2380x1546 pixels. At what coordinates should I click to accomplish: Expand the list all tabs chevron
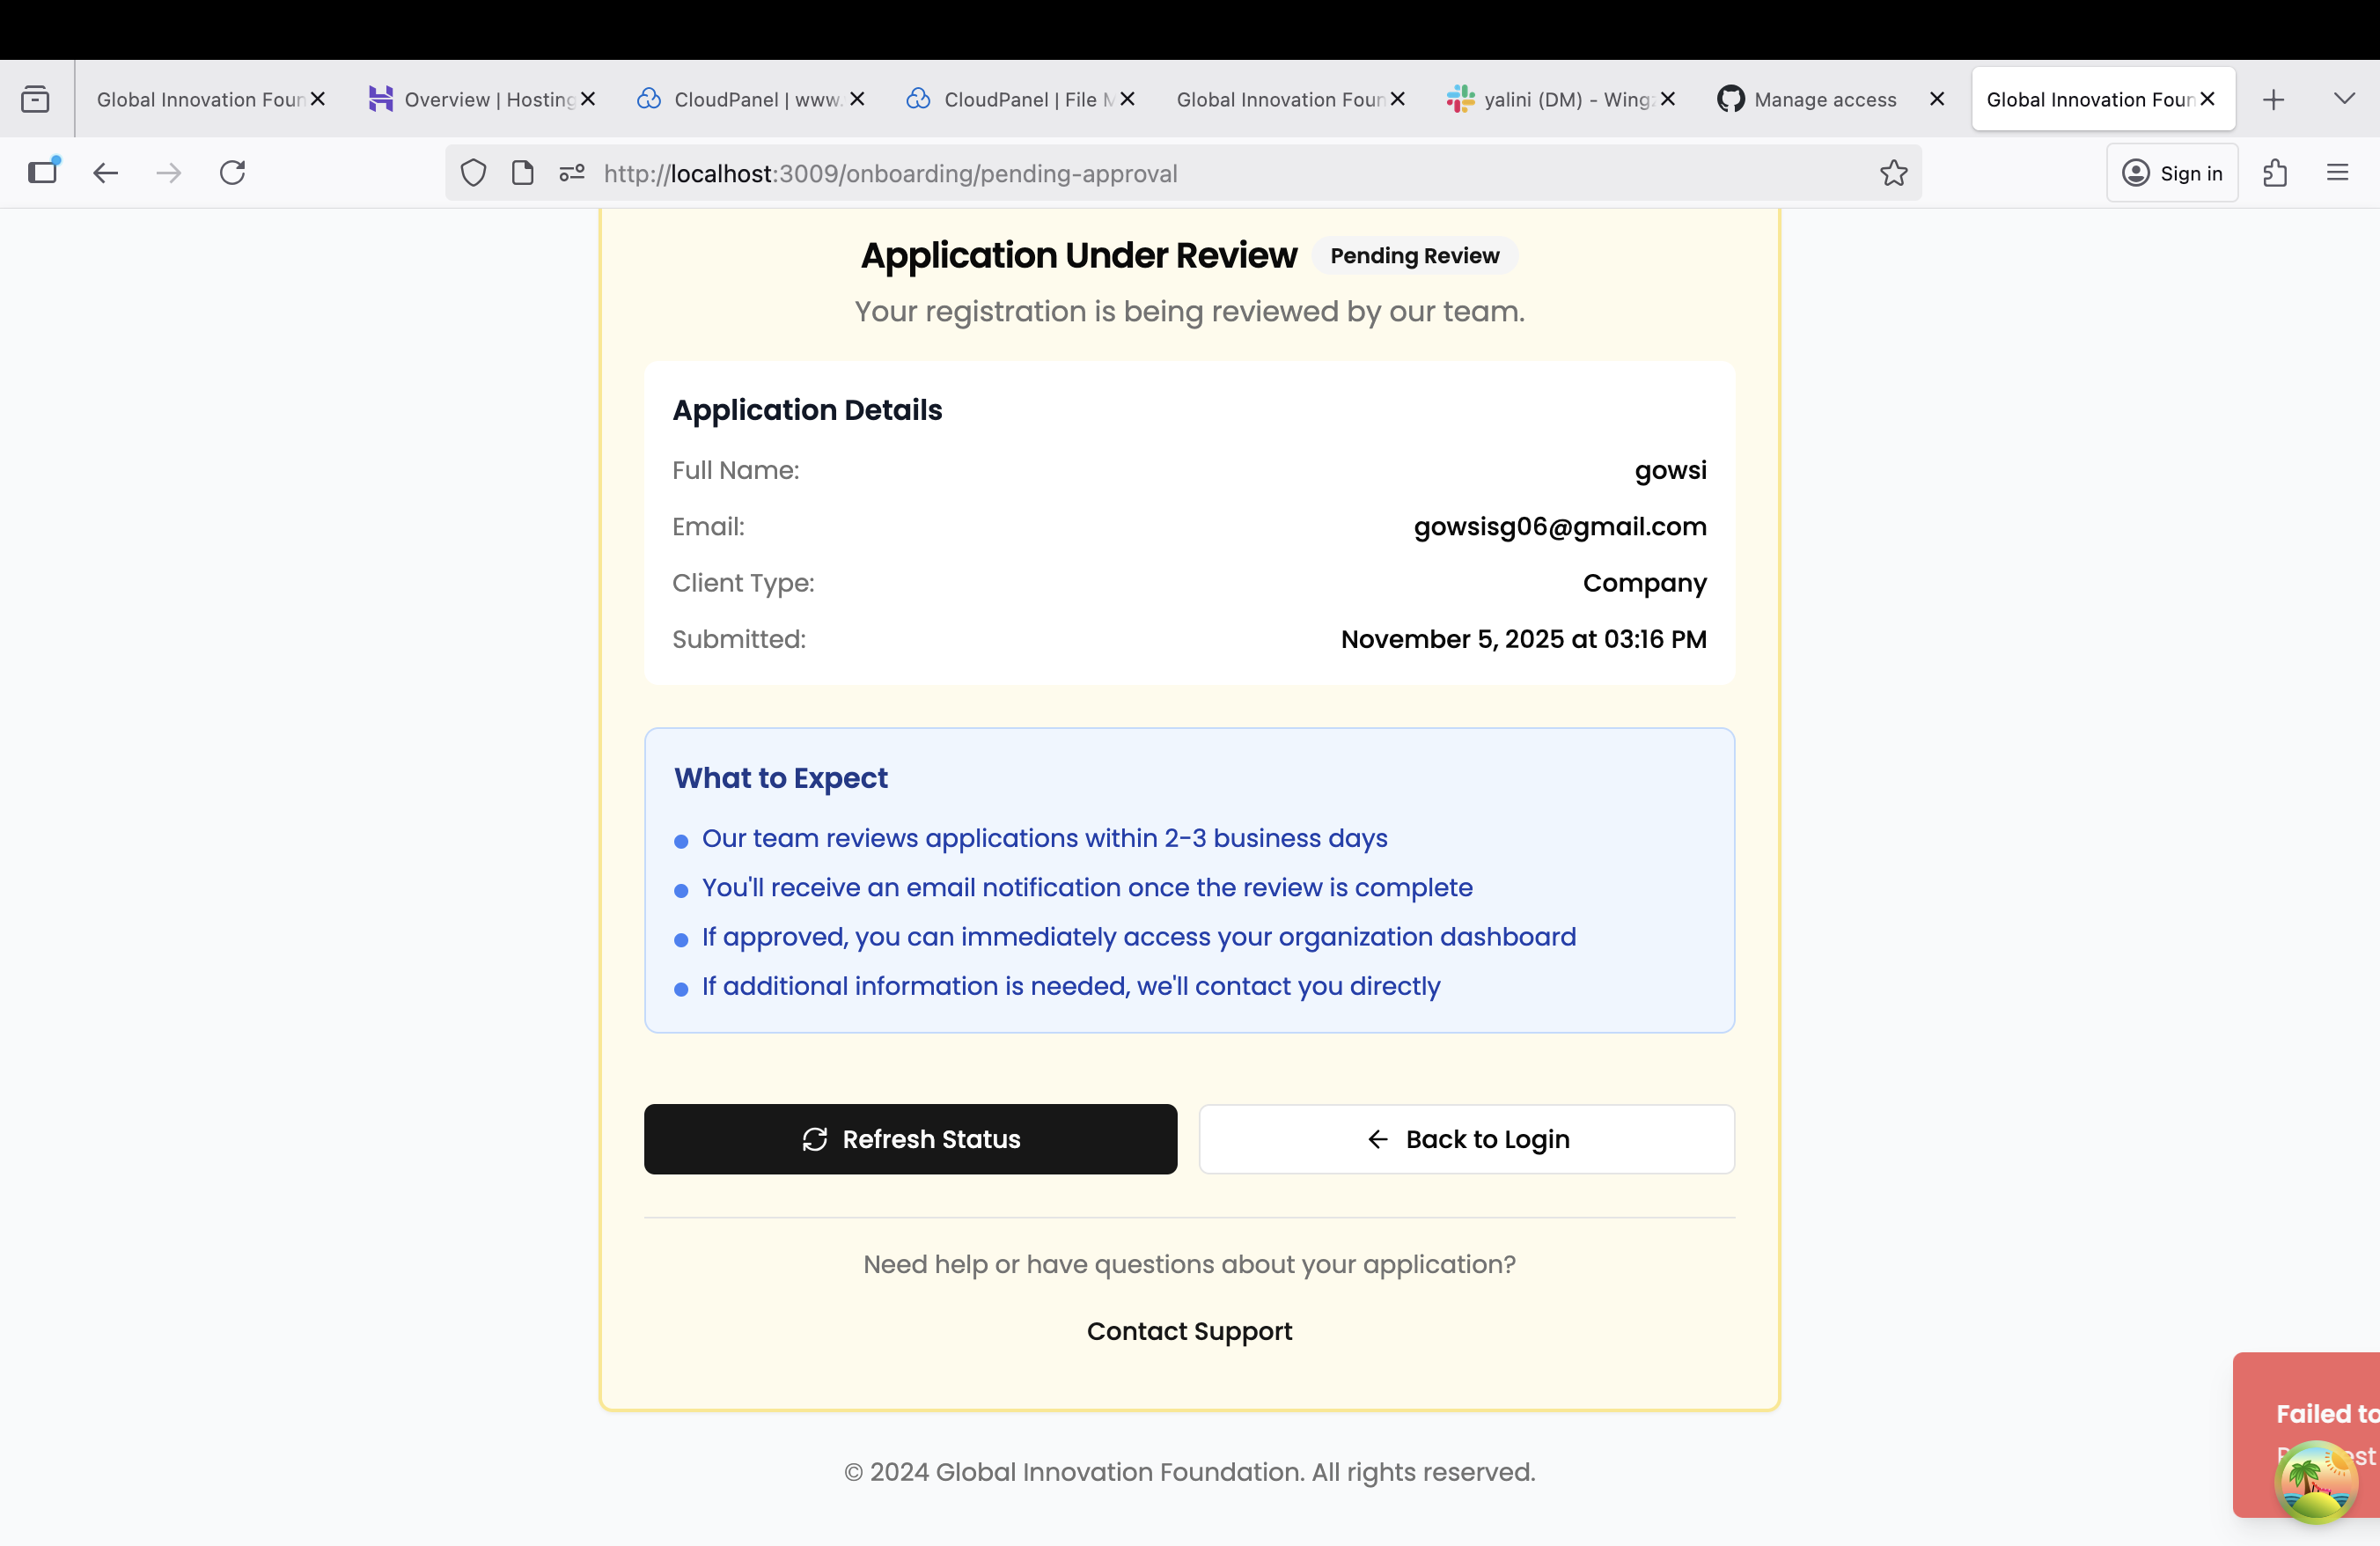(x=2344, y=99)
